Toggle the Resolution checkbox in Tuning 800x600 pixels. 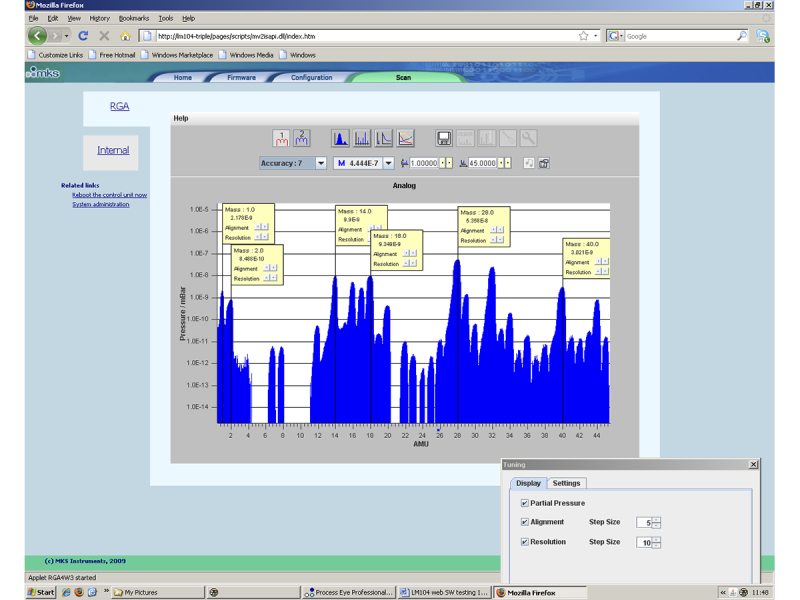[x=525, y=542]
